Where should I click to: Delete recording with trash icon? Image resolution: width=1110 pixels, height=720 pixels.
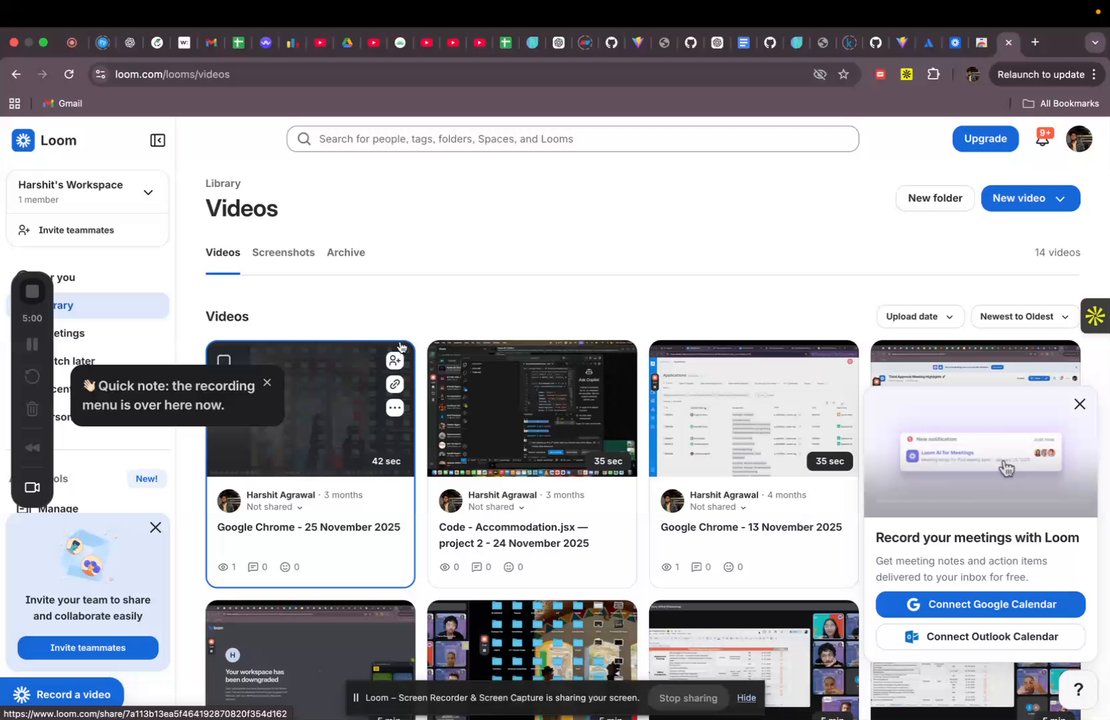click(32, 408)
